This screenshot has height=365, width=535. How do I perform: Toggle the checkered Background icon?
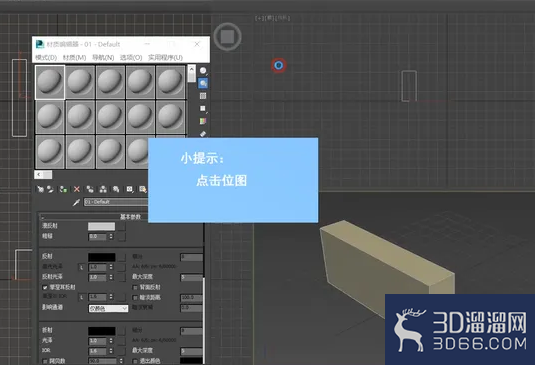pyautogui.click(x=203, y=96)
